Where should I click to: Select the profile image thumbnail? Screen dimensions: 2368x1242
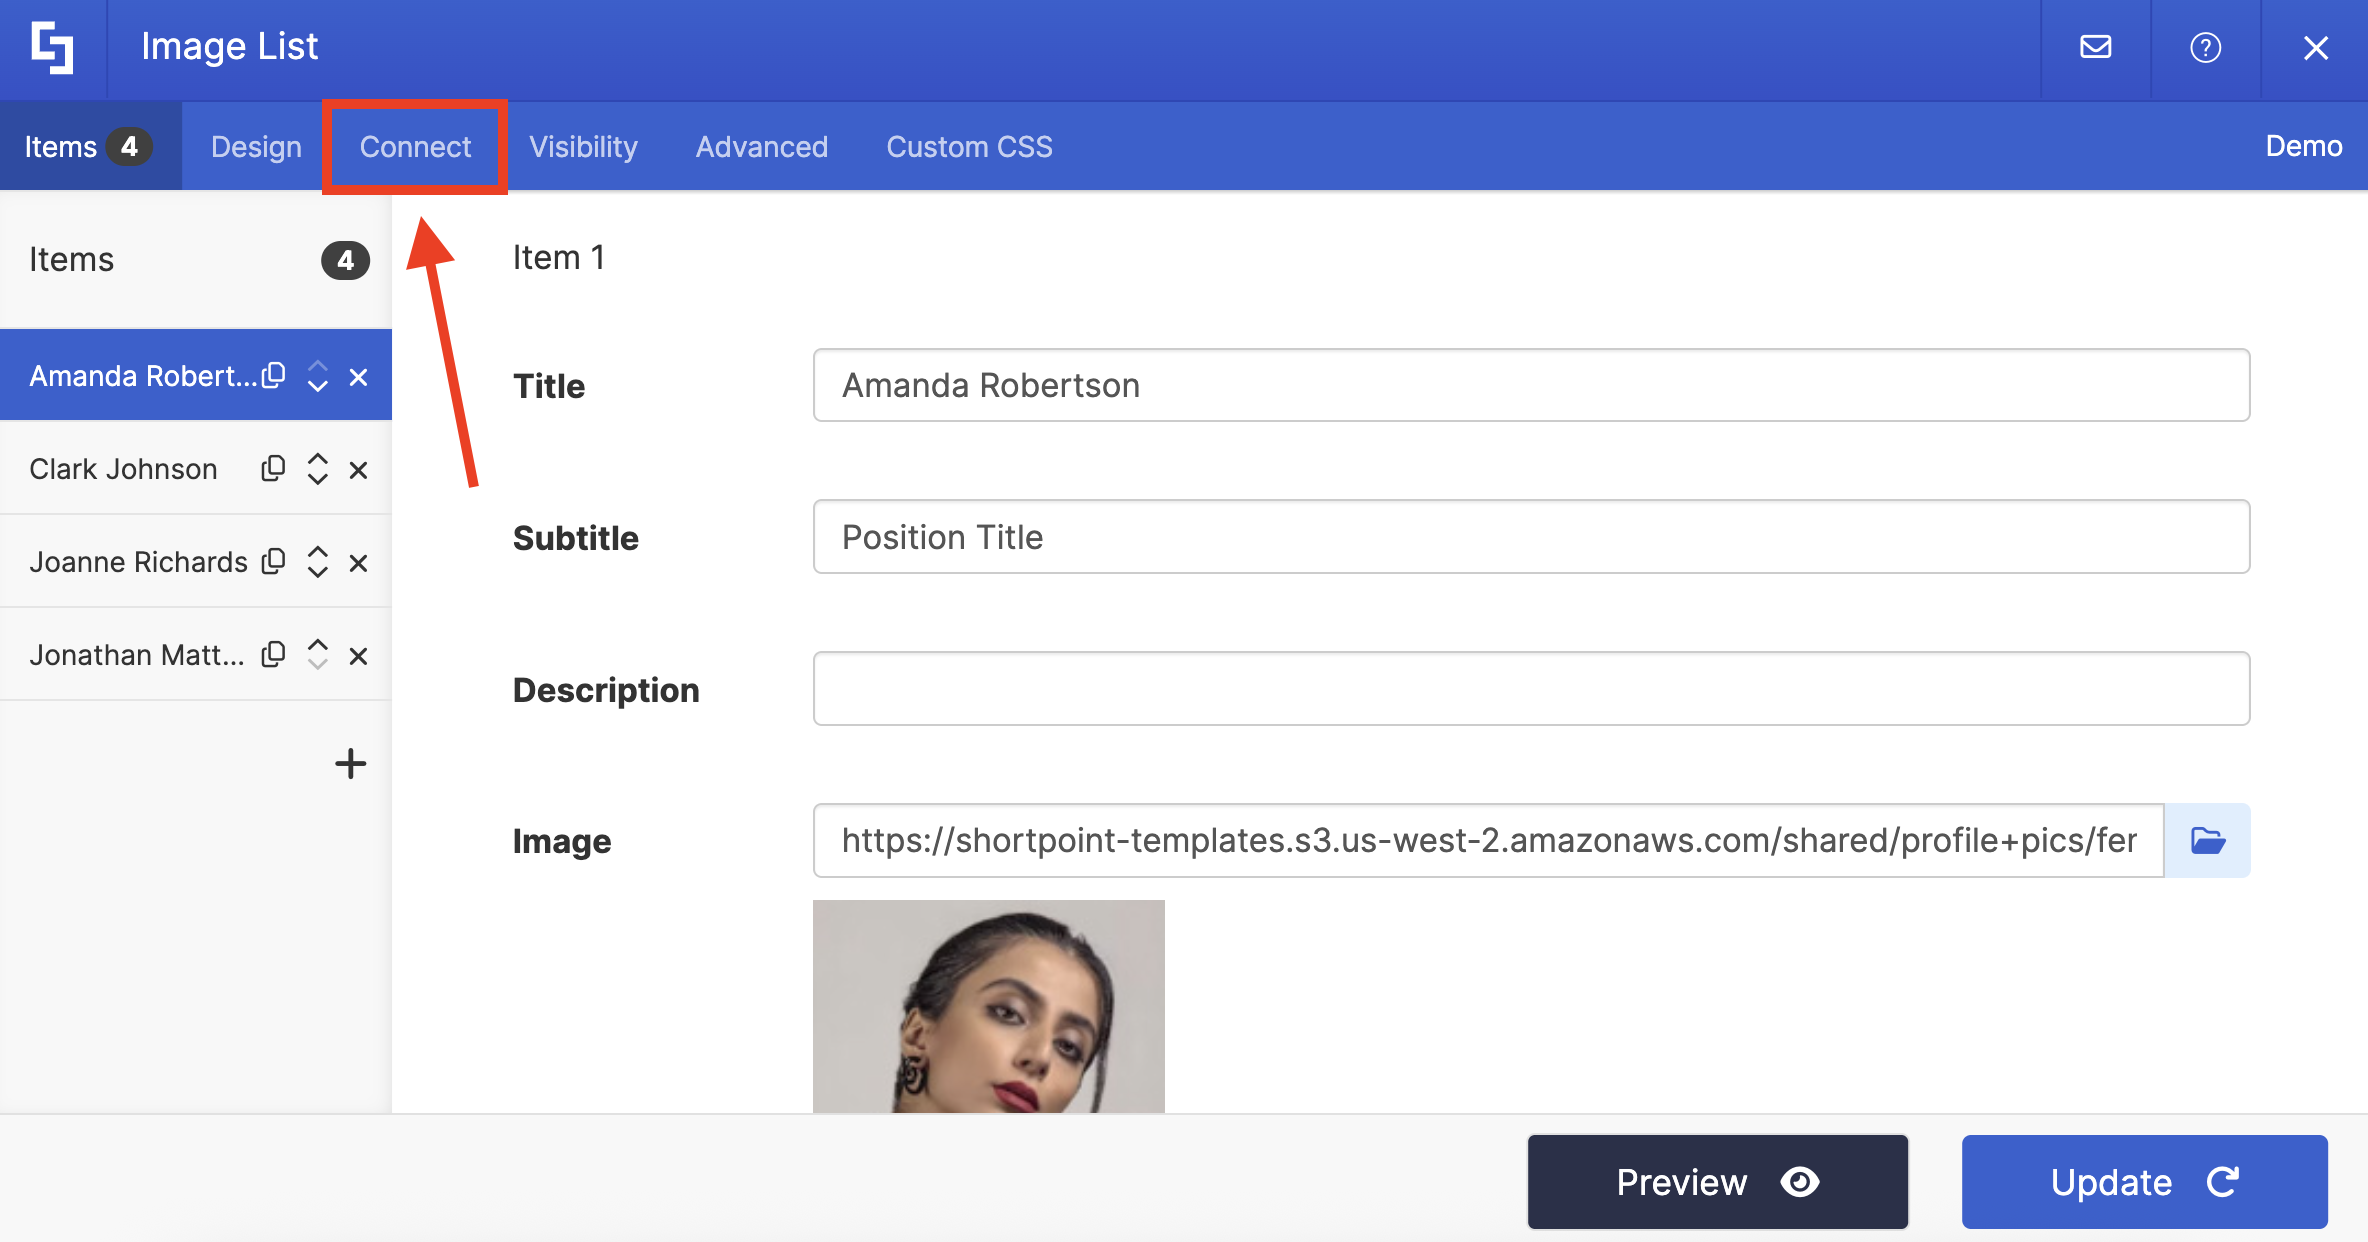tap(988, 1006)
